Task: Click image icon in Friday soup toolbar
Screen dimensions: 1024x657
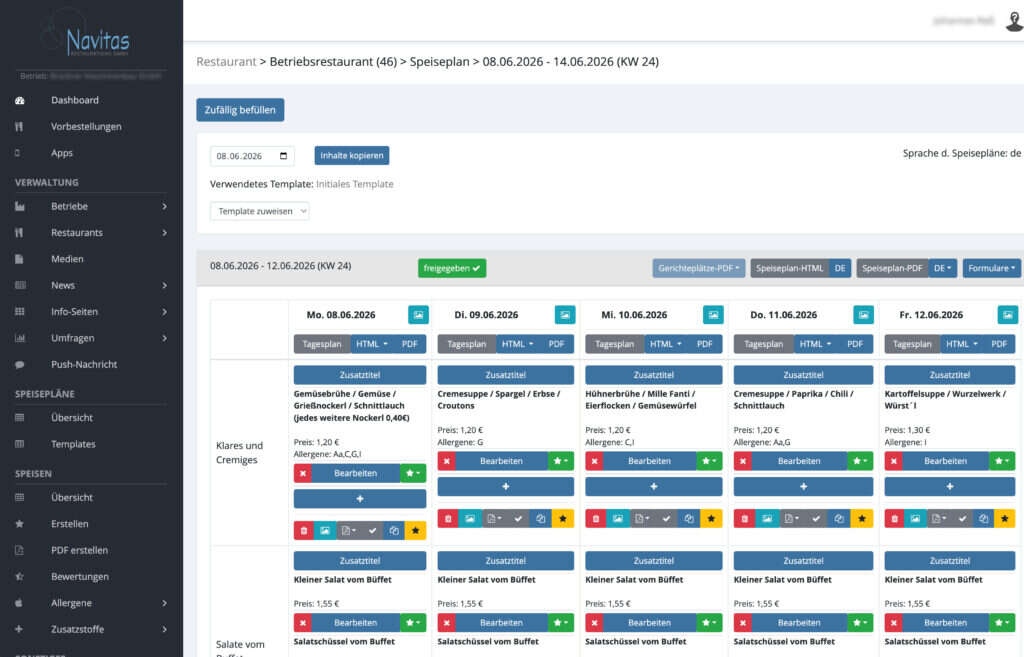Action: click(x=916, y=519)
